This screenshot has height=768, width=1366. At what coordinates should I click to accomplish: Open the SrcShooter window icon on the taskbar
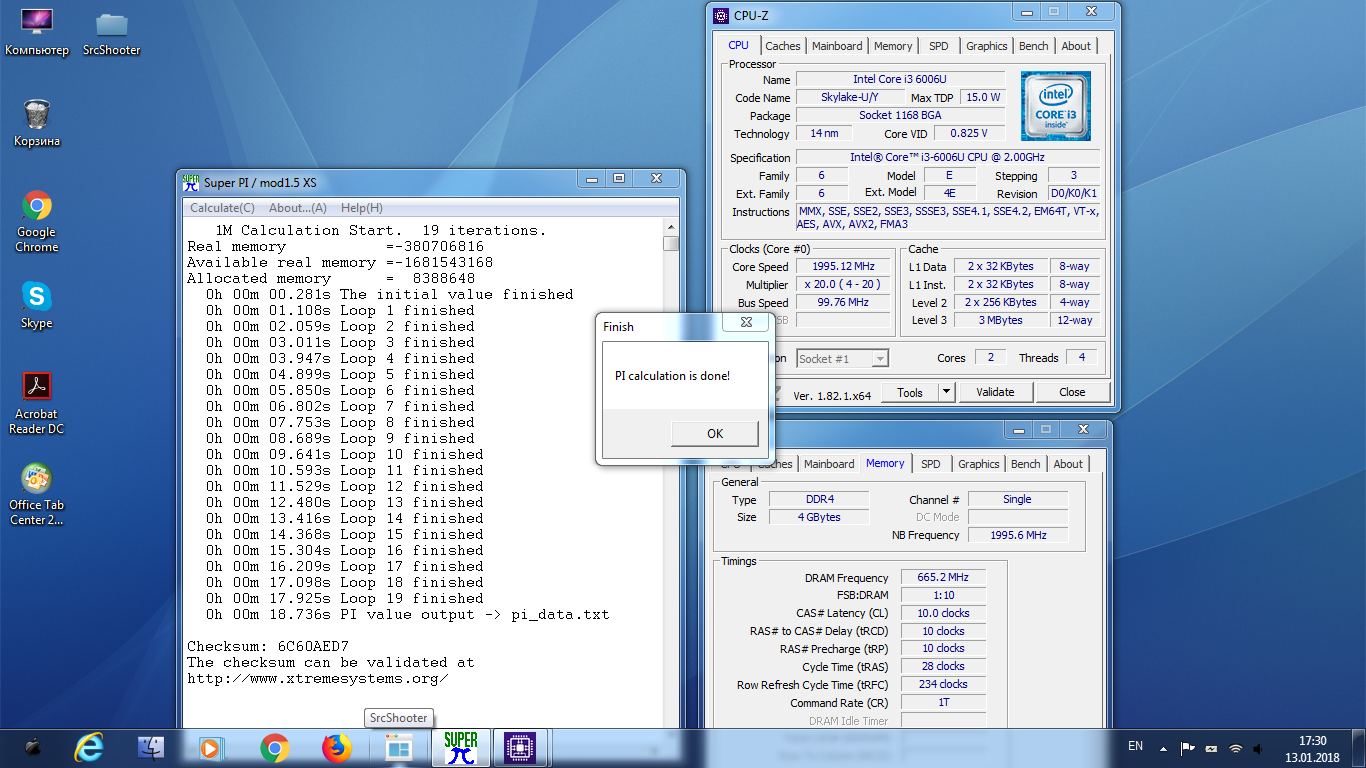click(x=399, y=747)
